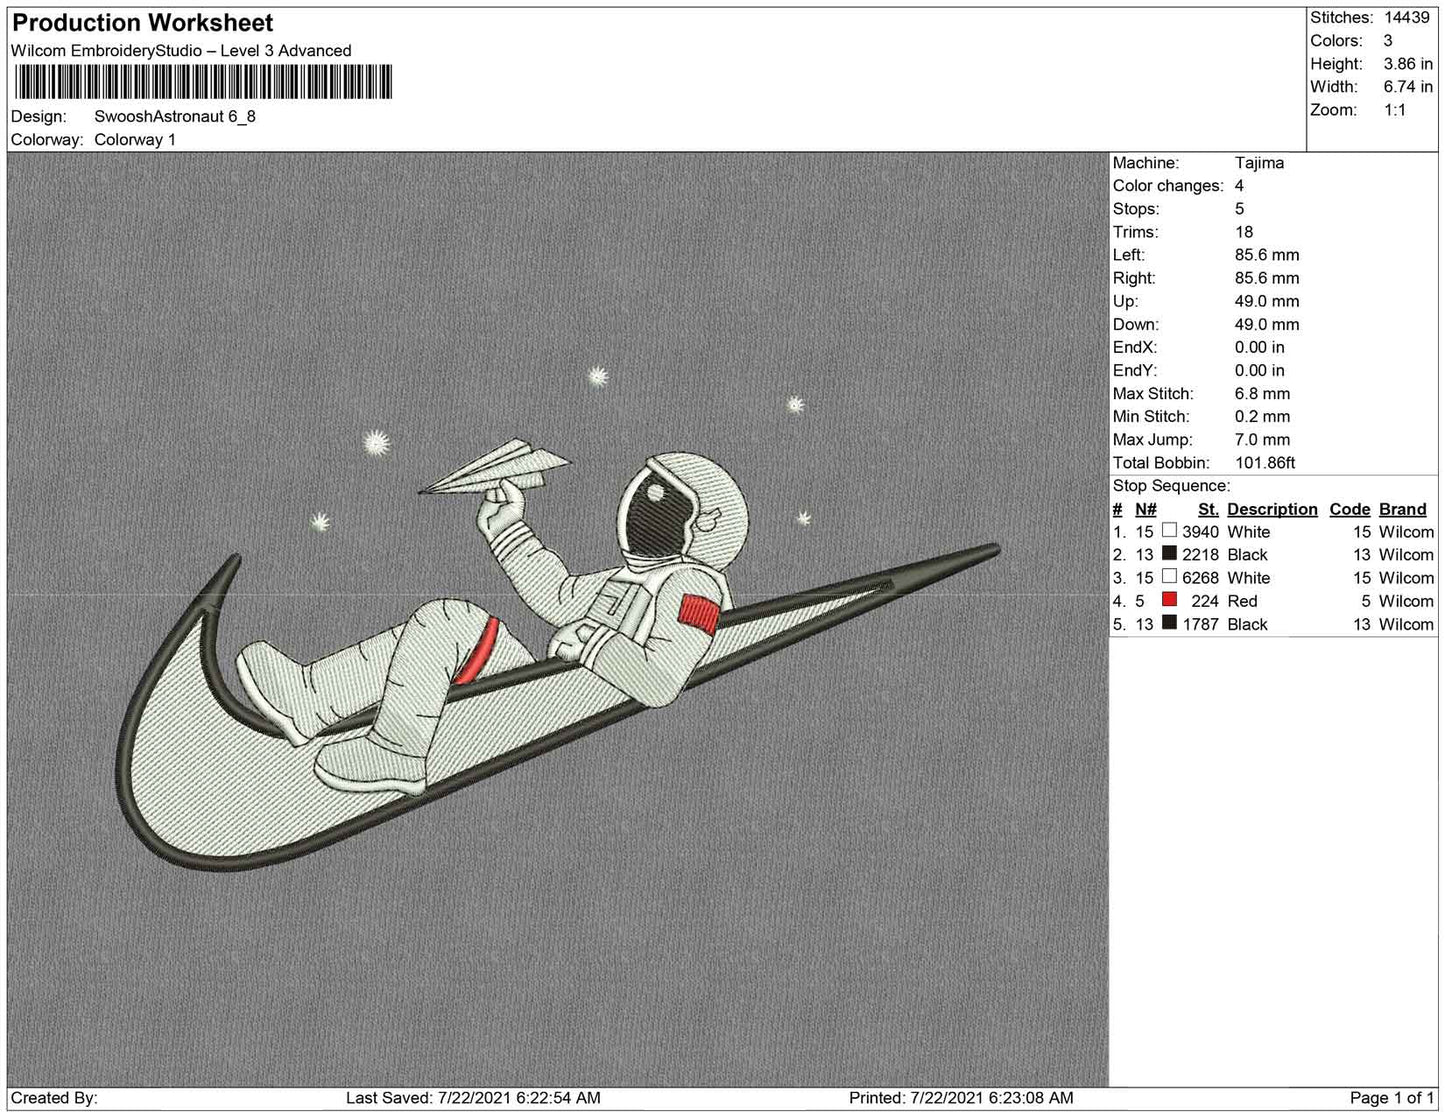Click the barcode under the worksheet title
1445x1112 pixels.
click(205, 83)
